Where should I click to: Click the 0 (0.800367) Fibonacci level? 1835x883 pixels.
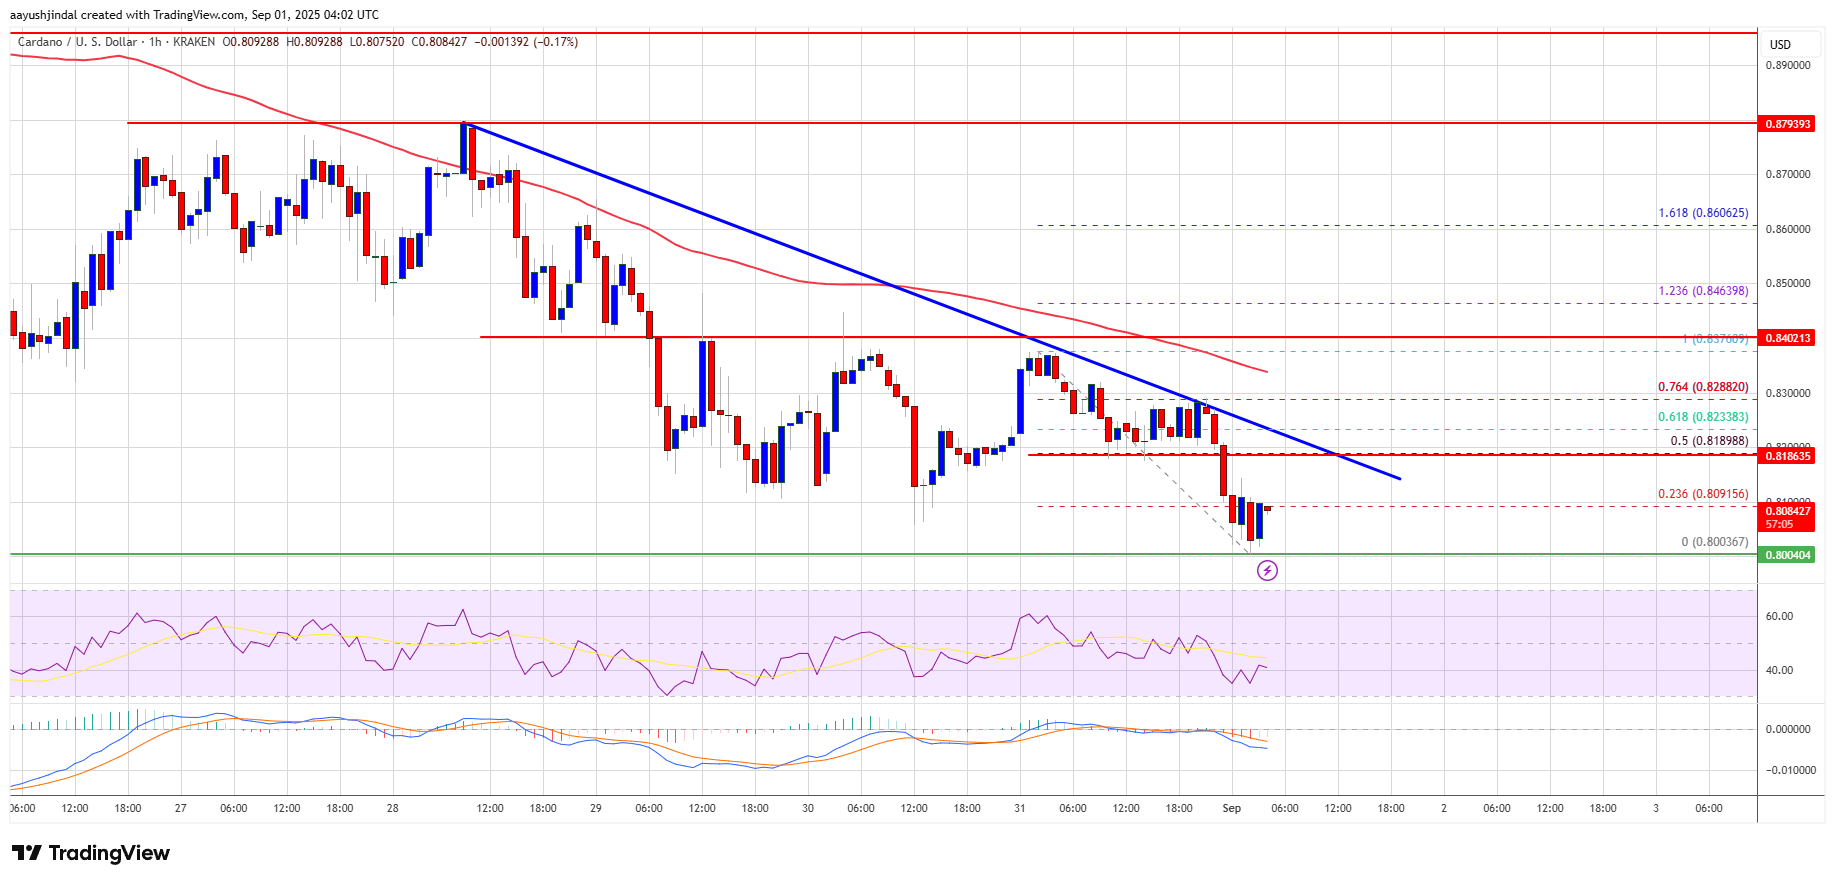1714,542
